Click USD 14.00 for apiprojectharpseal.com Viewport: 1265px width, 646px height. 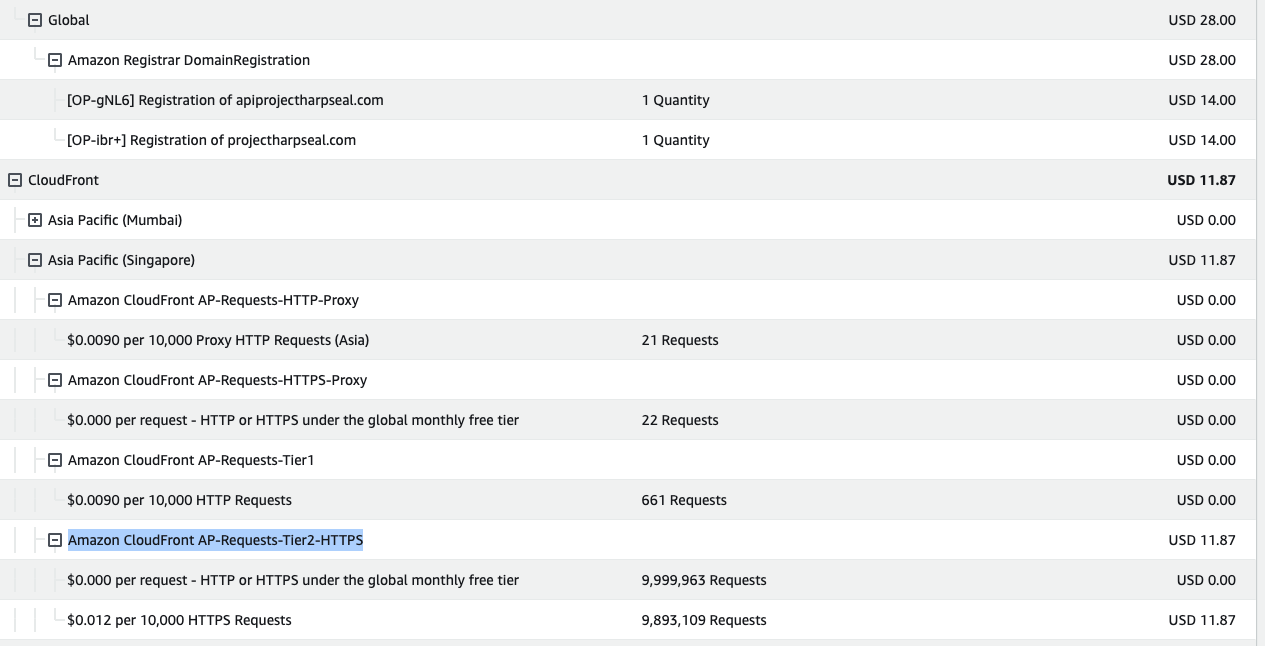click(x=1202, y=100)
